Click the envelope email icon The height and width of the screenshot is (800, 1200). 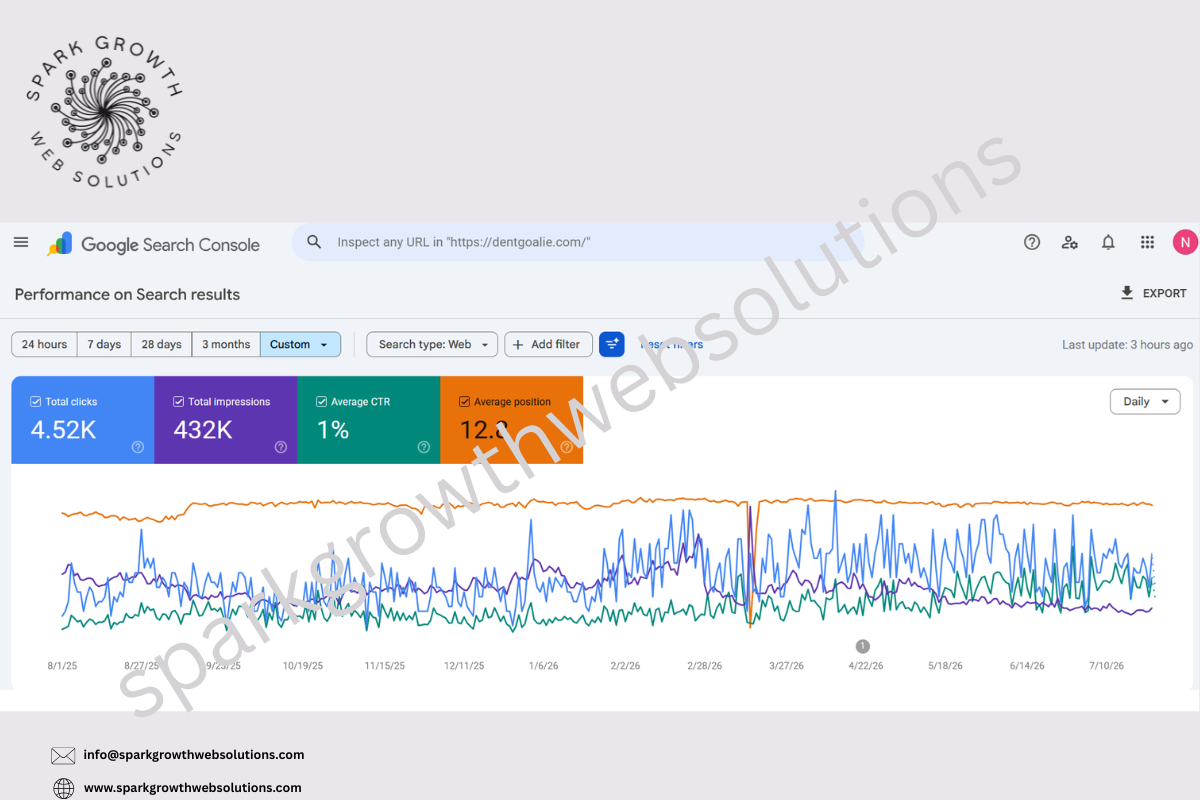pos(63,755)
